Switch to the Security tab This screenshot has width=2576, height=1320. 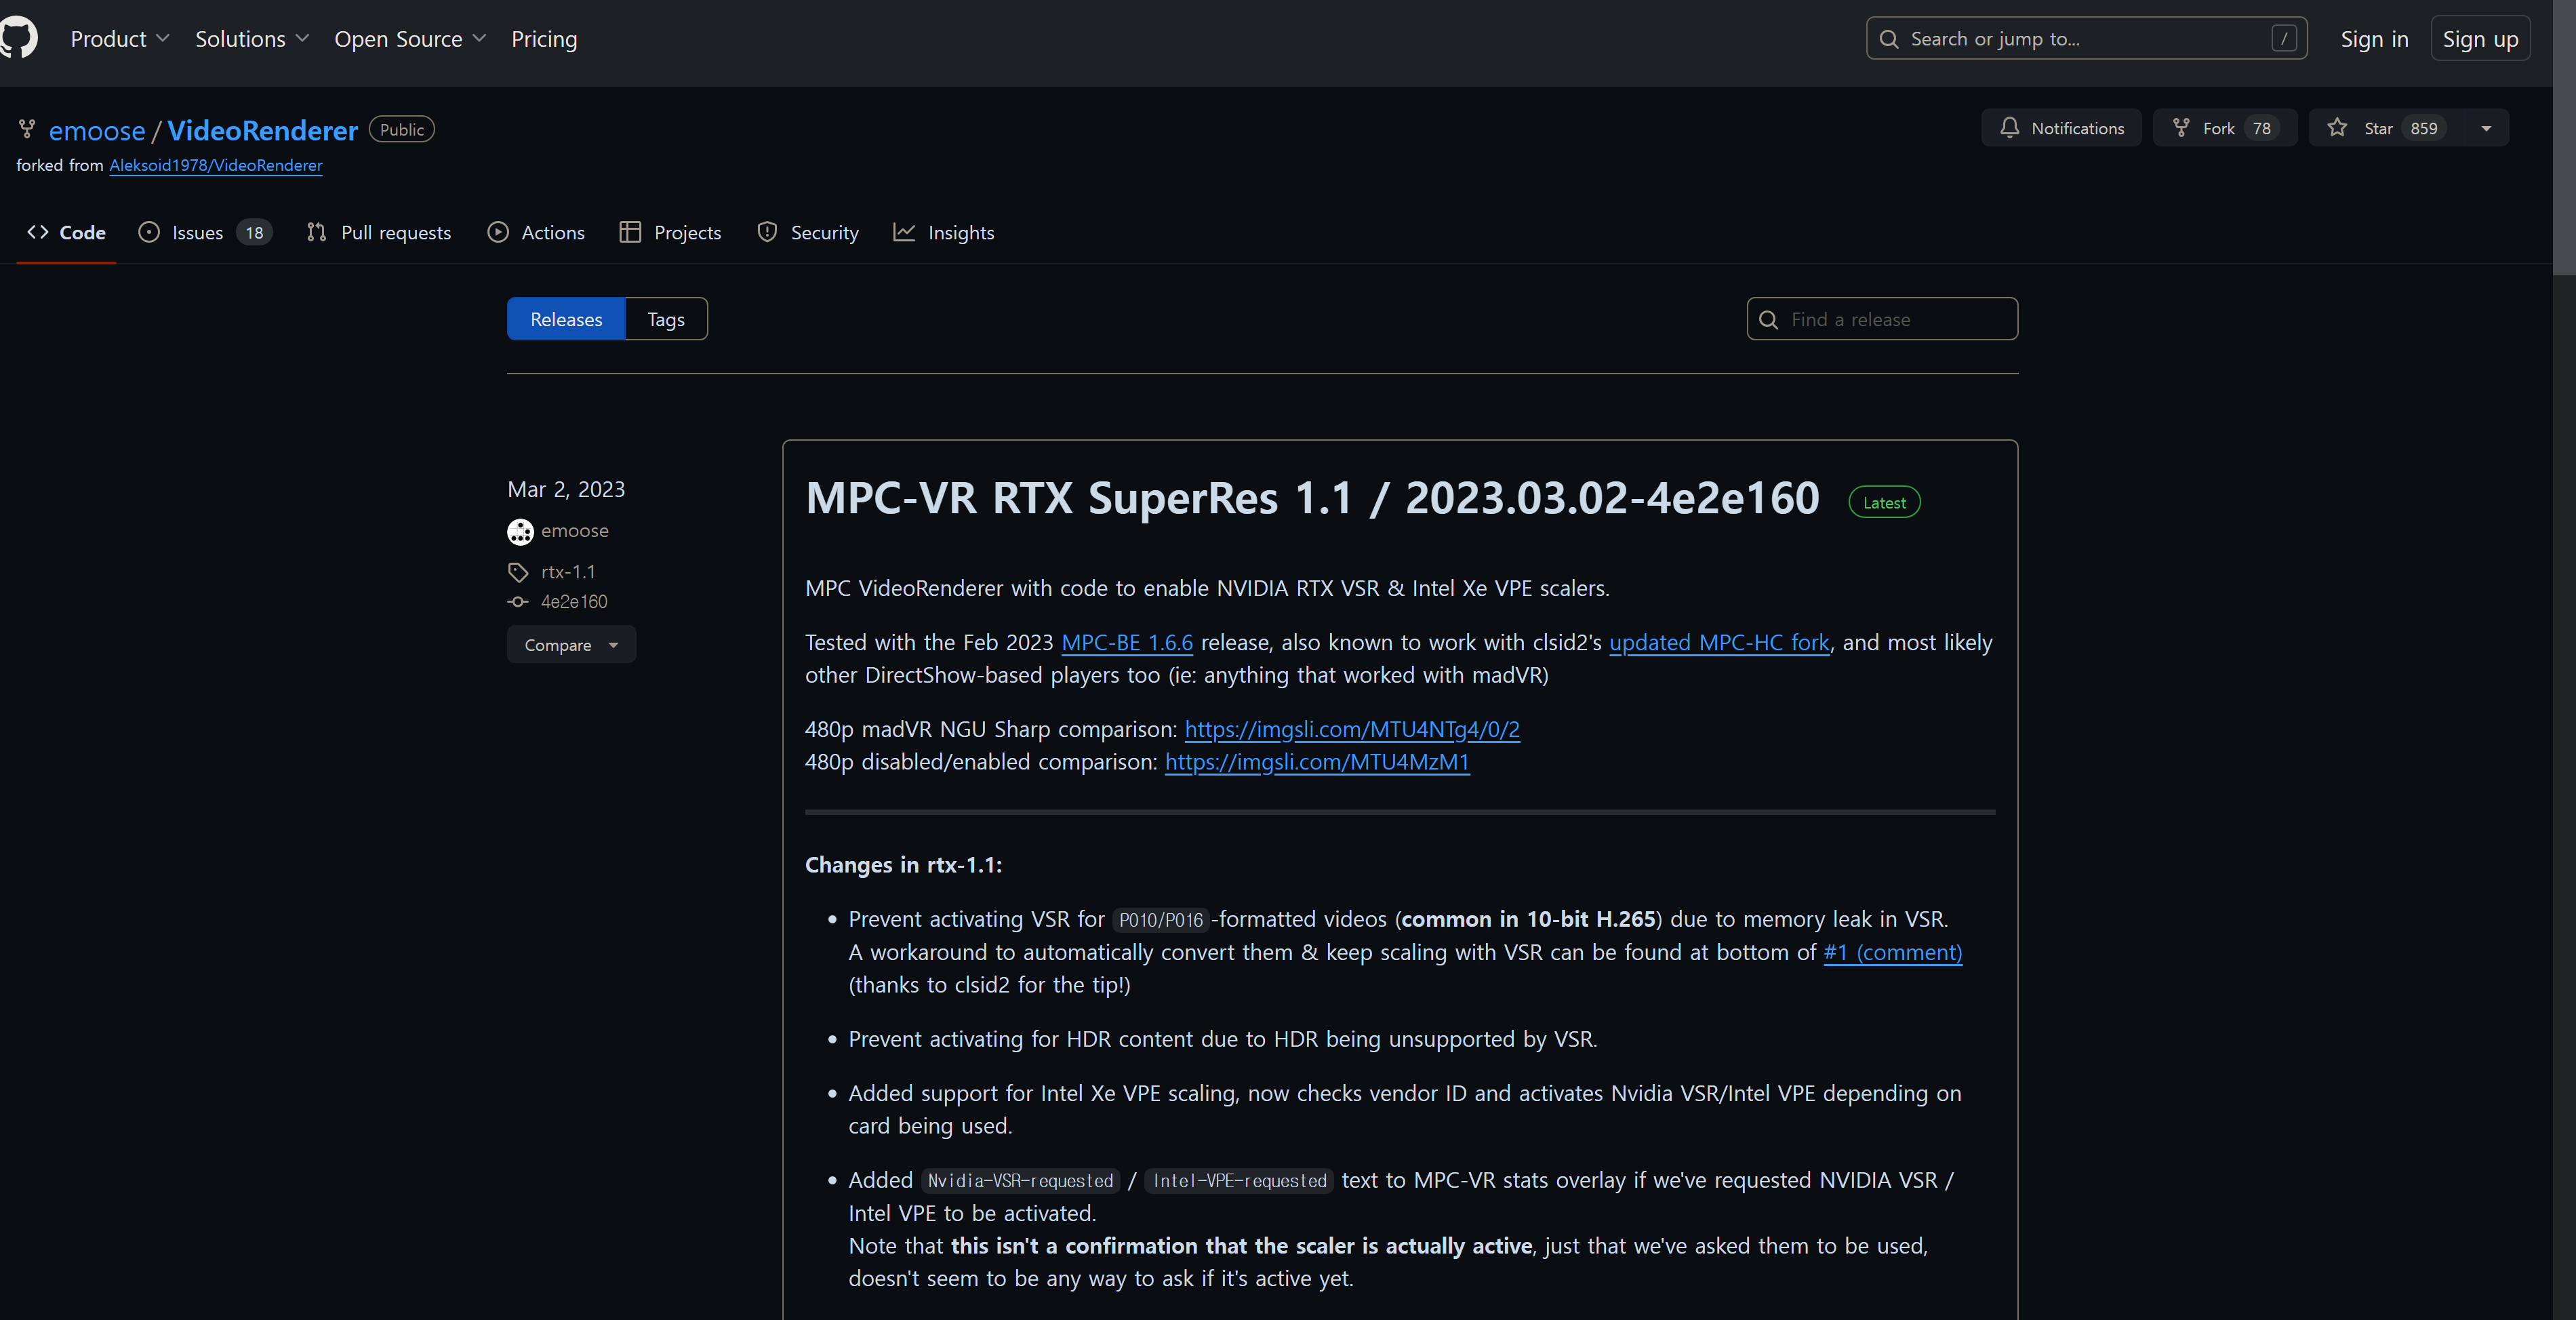pos(808,232)
